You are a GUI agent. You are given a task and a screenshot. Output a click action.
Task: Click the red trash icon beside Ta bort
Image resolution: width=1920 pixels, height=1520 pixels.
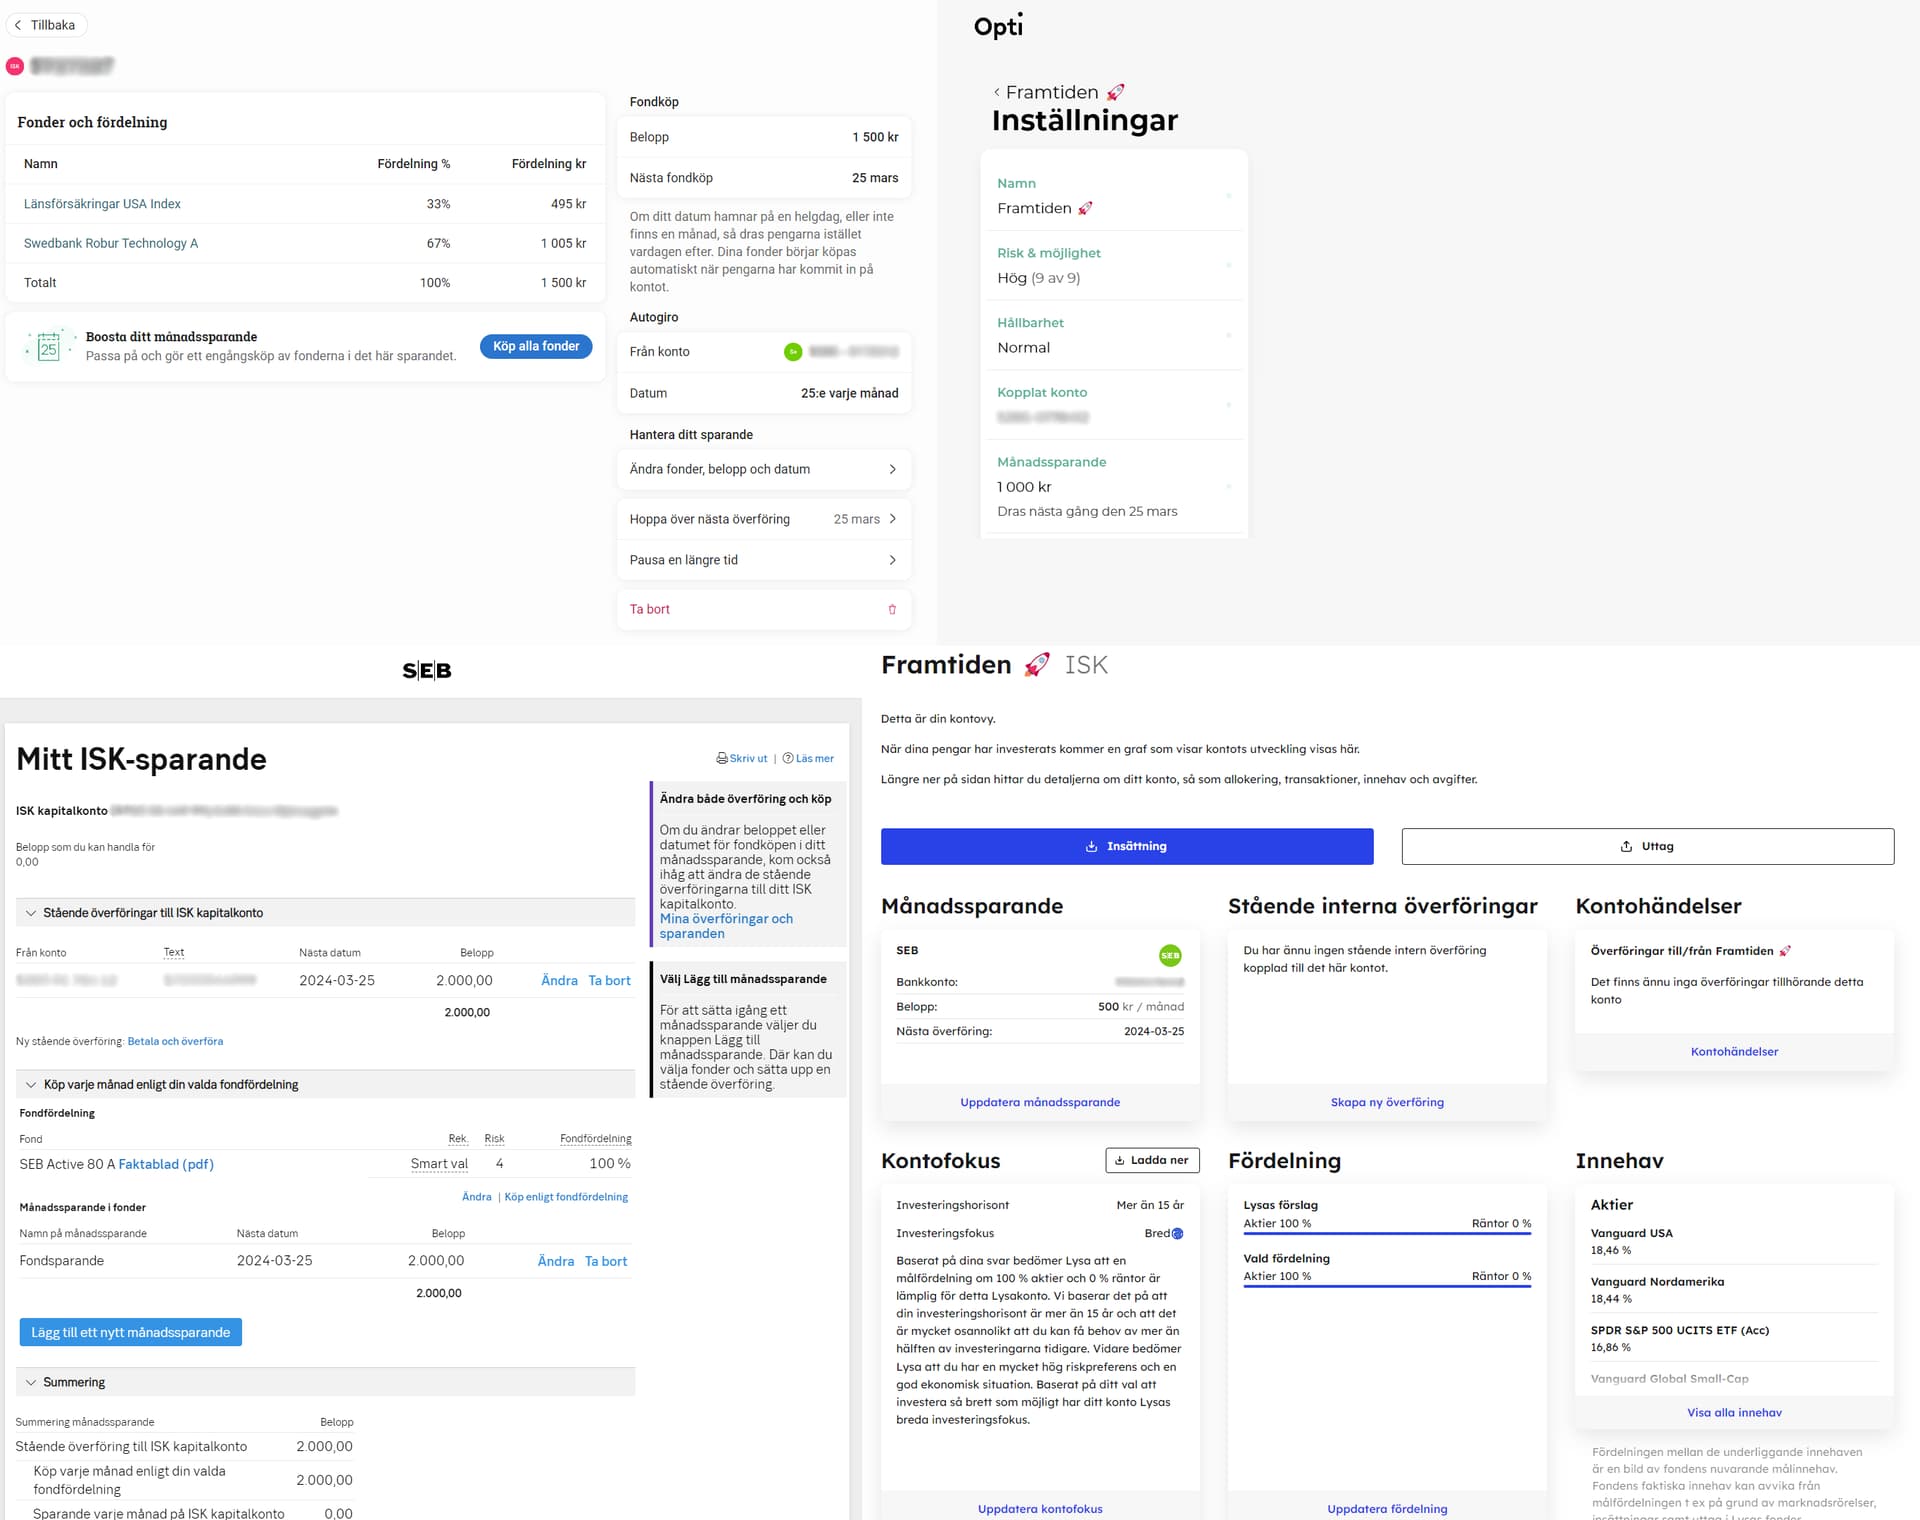[892, 610]
